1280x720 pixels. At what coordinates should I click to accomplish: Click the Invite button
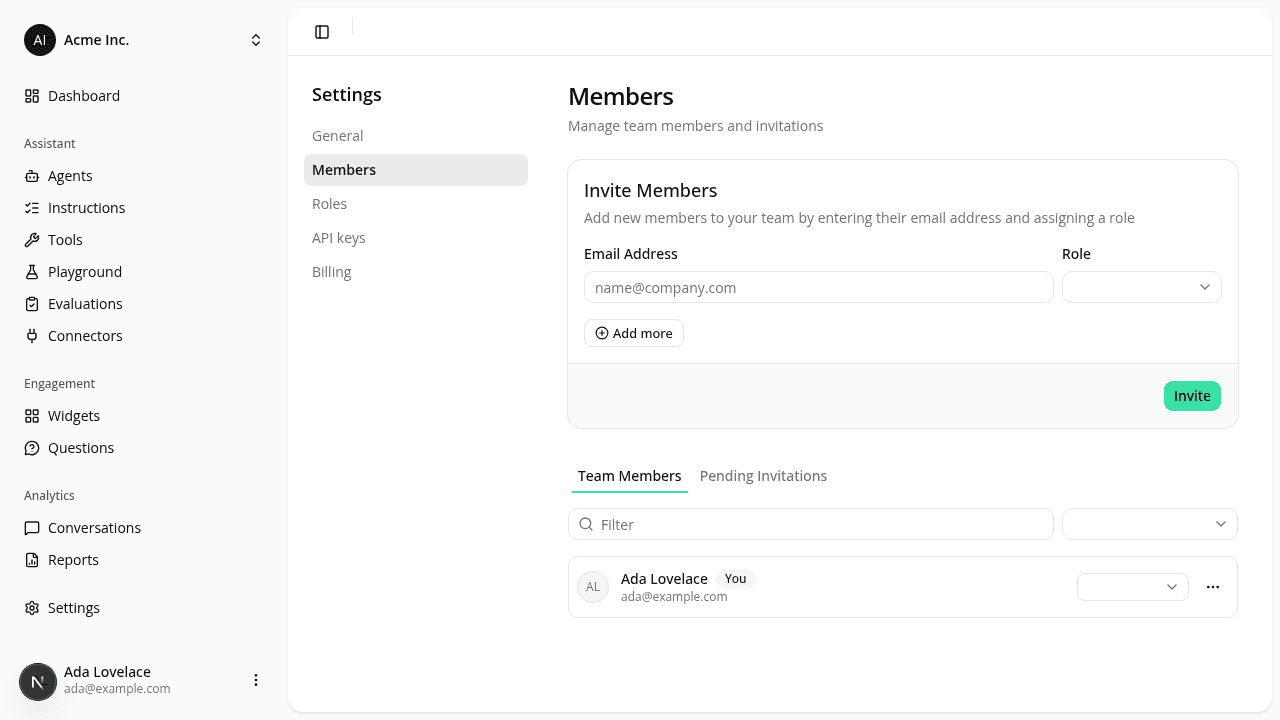tap(1192, 396)
